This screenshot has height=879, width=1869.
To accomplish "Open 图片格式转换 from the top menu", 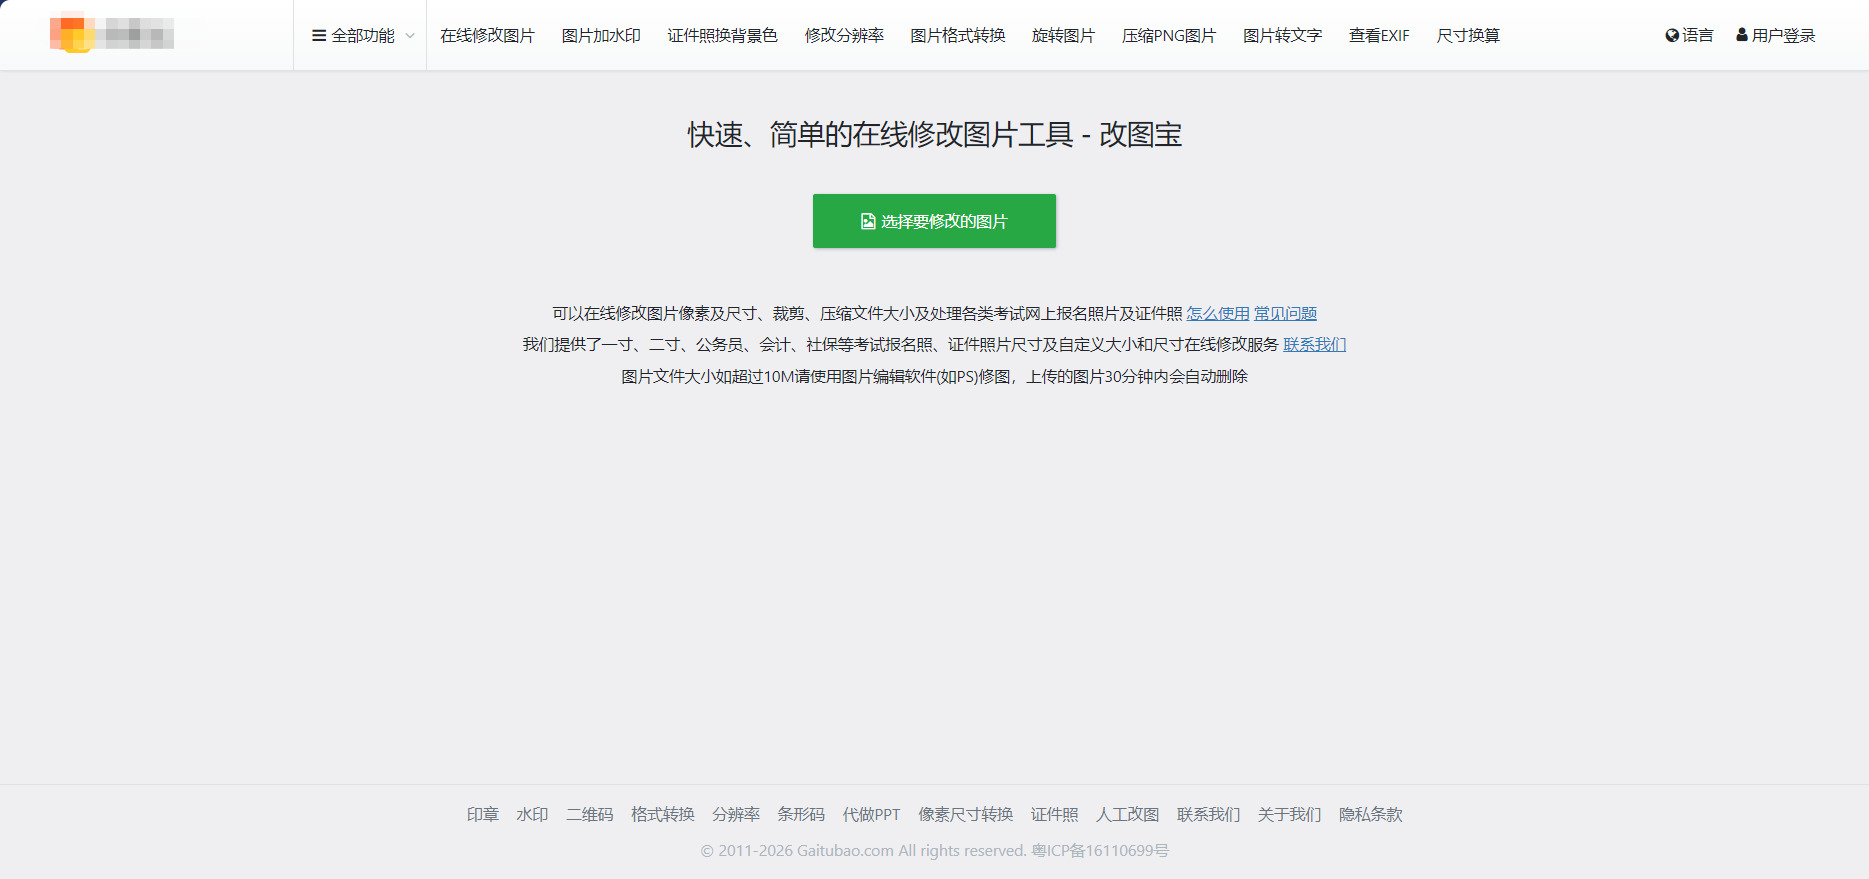I will pyautogui.click(x=958, y=36).
